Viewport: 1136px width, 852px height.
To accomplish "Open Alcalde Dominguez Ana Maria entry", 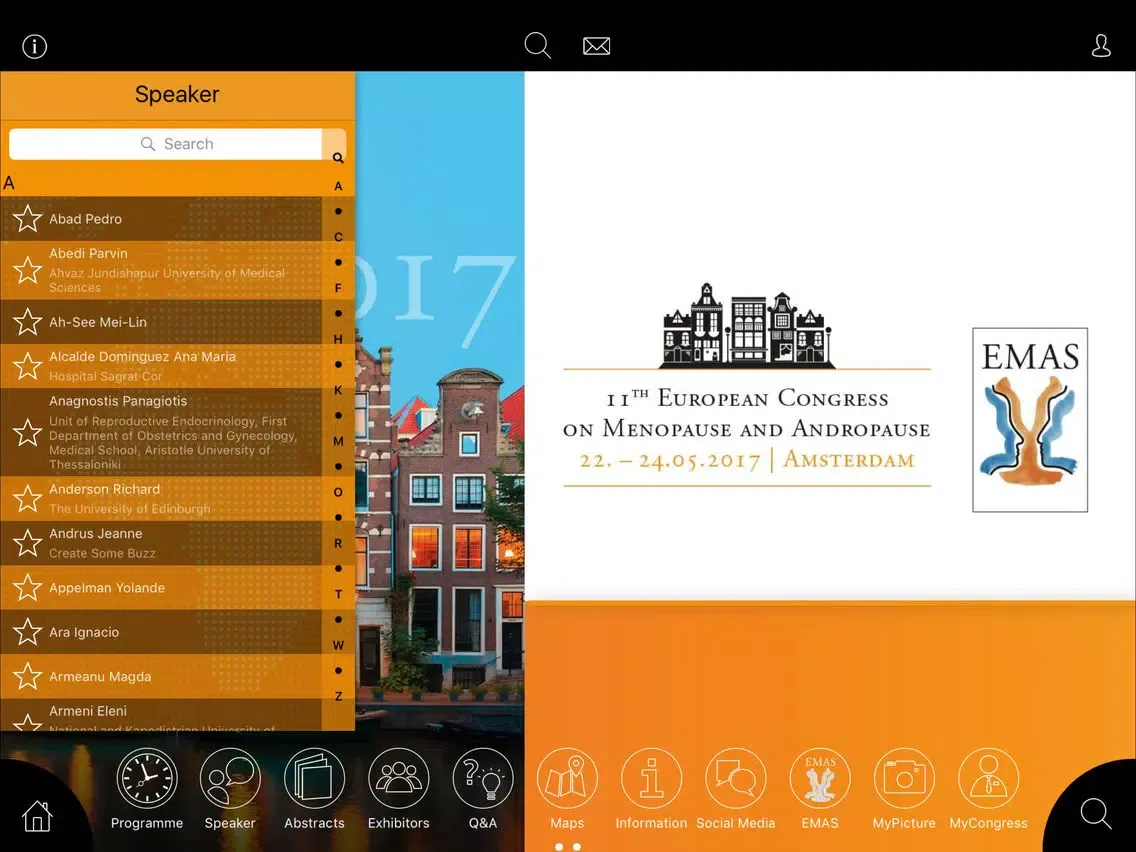I will click(161, 366).
